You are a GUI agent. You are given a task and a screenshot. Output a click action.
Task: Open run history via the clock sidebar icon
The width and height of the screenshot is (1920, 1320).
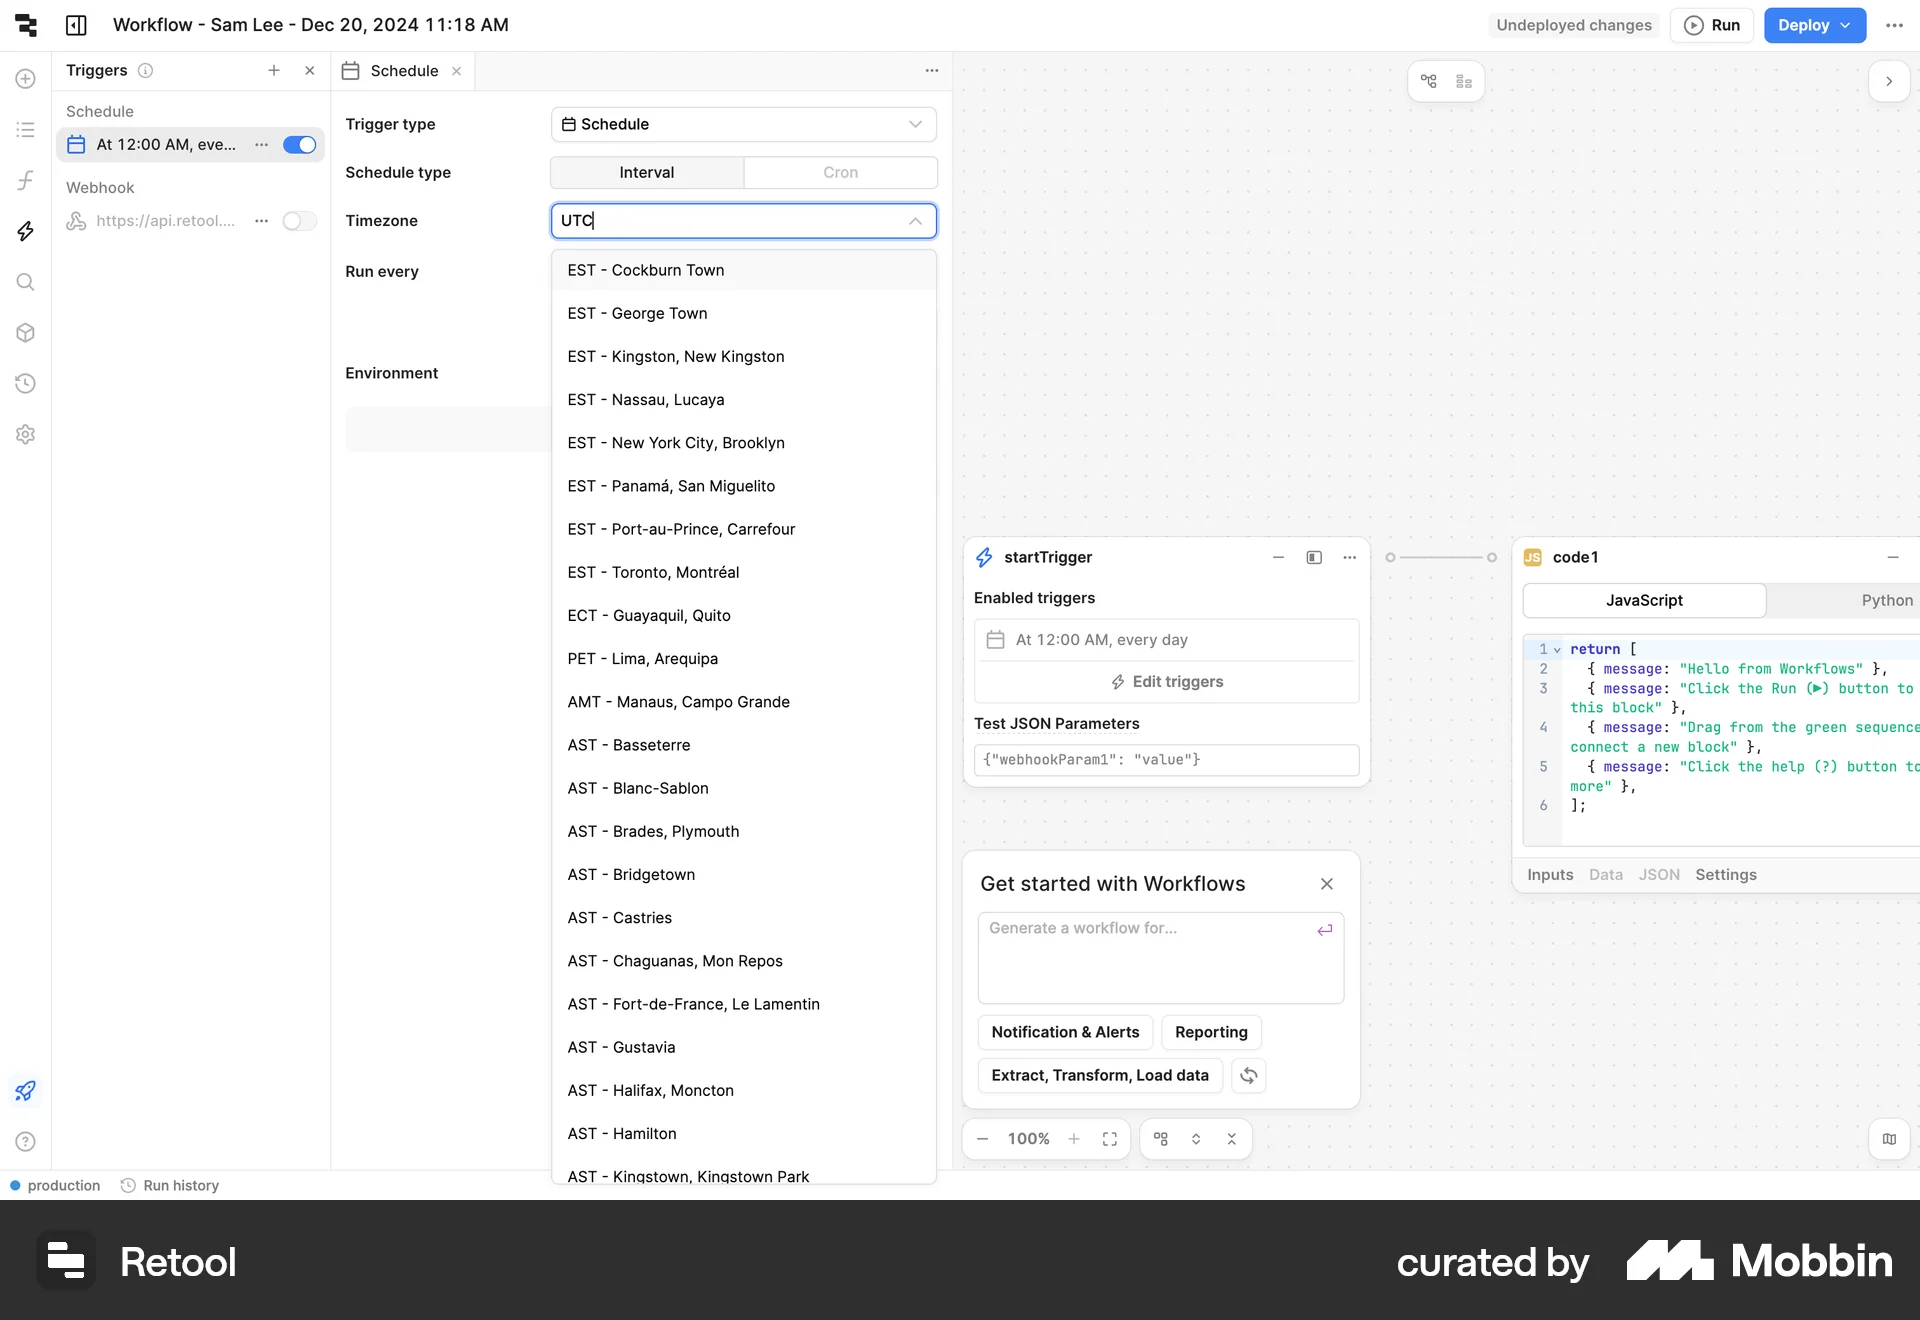coord(25,383)
